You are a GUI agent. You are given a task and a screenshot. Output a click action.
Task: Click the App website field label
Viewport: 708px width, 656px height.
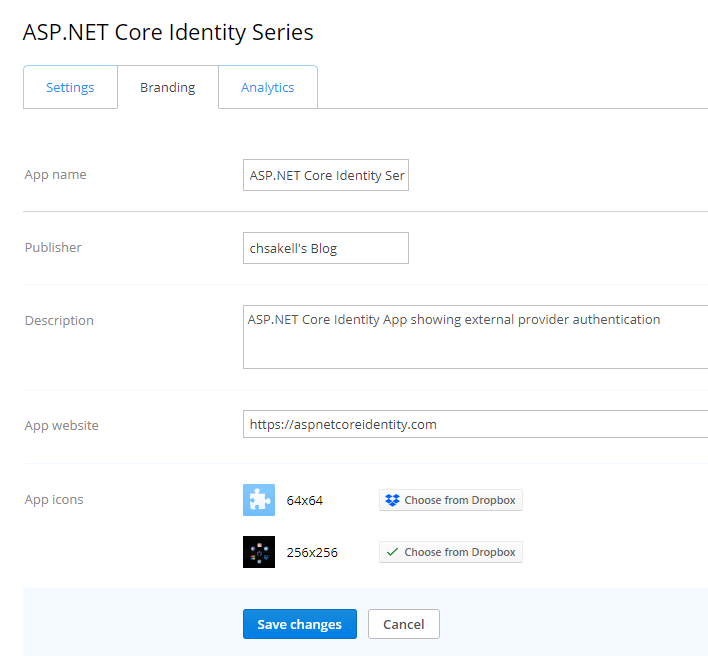(61, 425)
